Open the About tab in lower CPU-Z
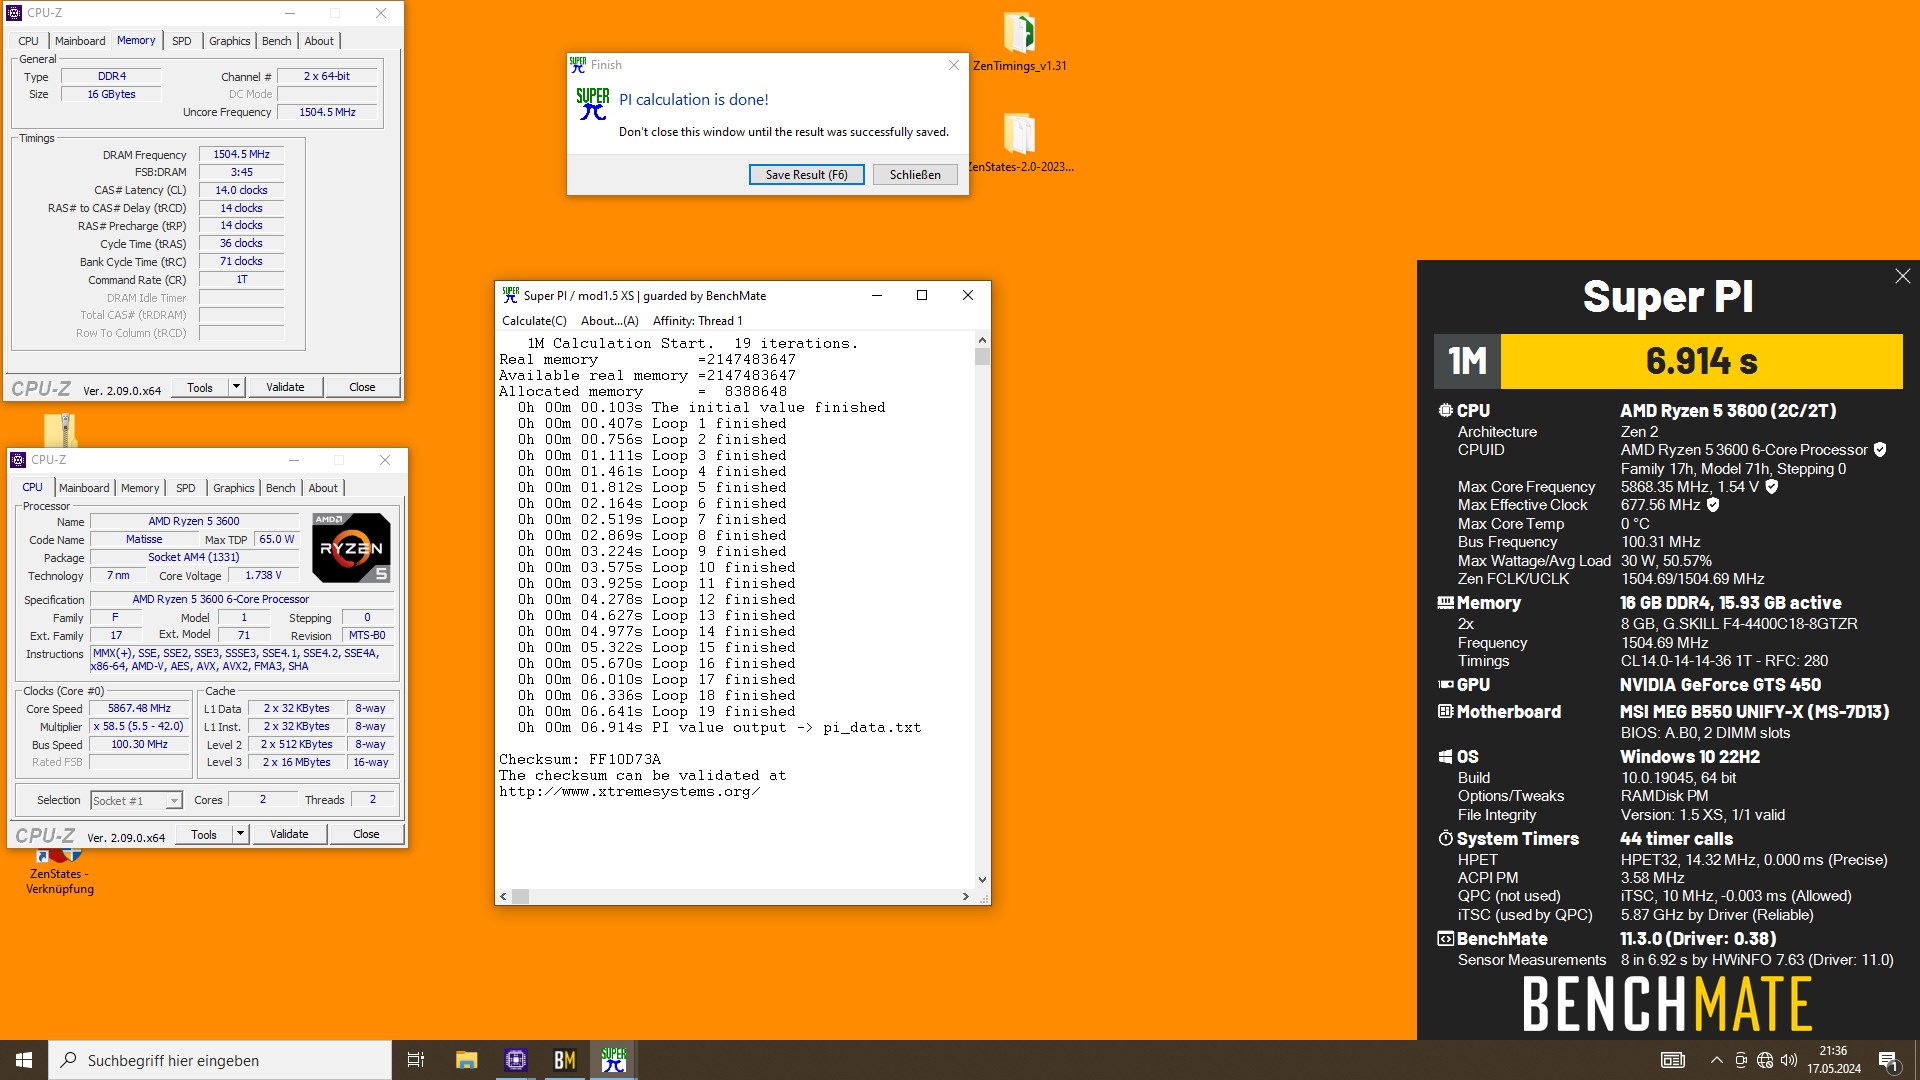Viewport: 1920px width, 1080px height. (323, 488)
